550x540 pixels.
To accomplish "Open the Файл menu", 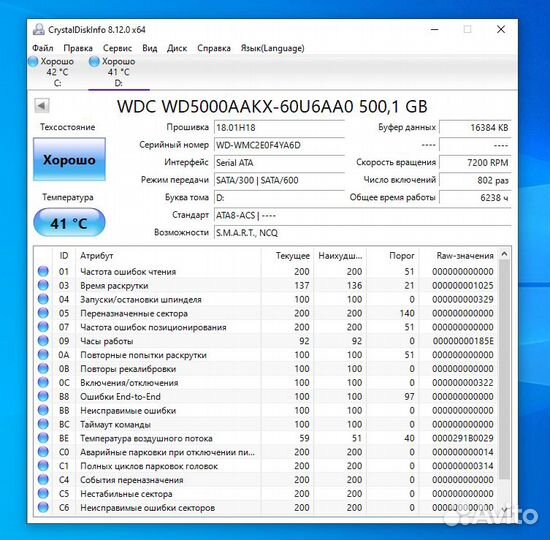I will (x=42, y=48).
